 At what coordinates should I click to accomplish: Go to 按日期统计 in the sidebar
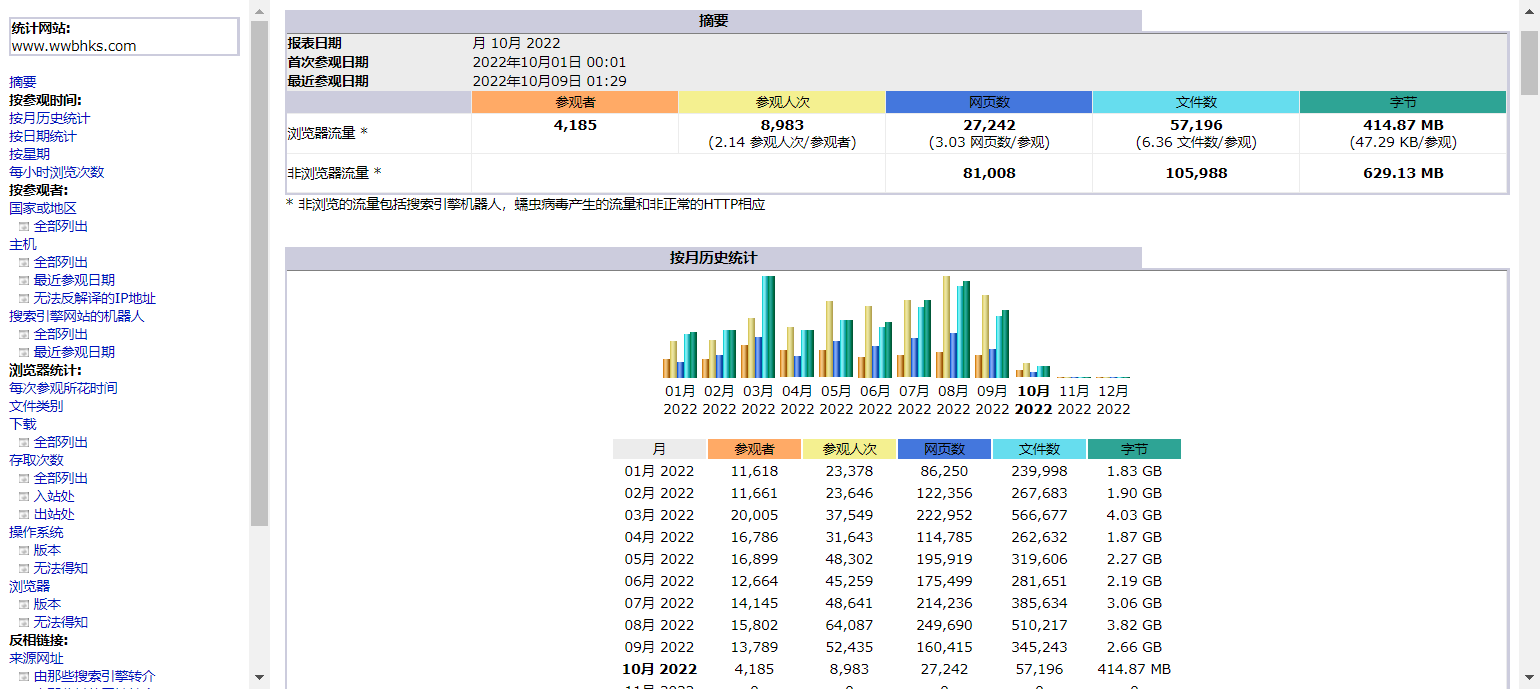pyautogui.click(x=43, y=136)
